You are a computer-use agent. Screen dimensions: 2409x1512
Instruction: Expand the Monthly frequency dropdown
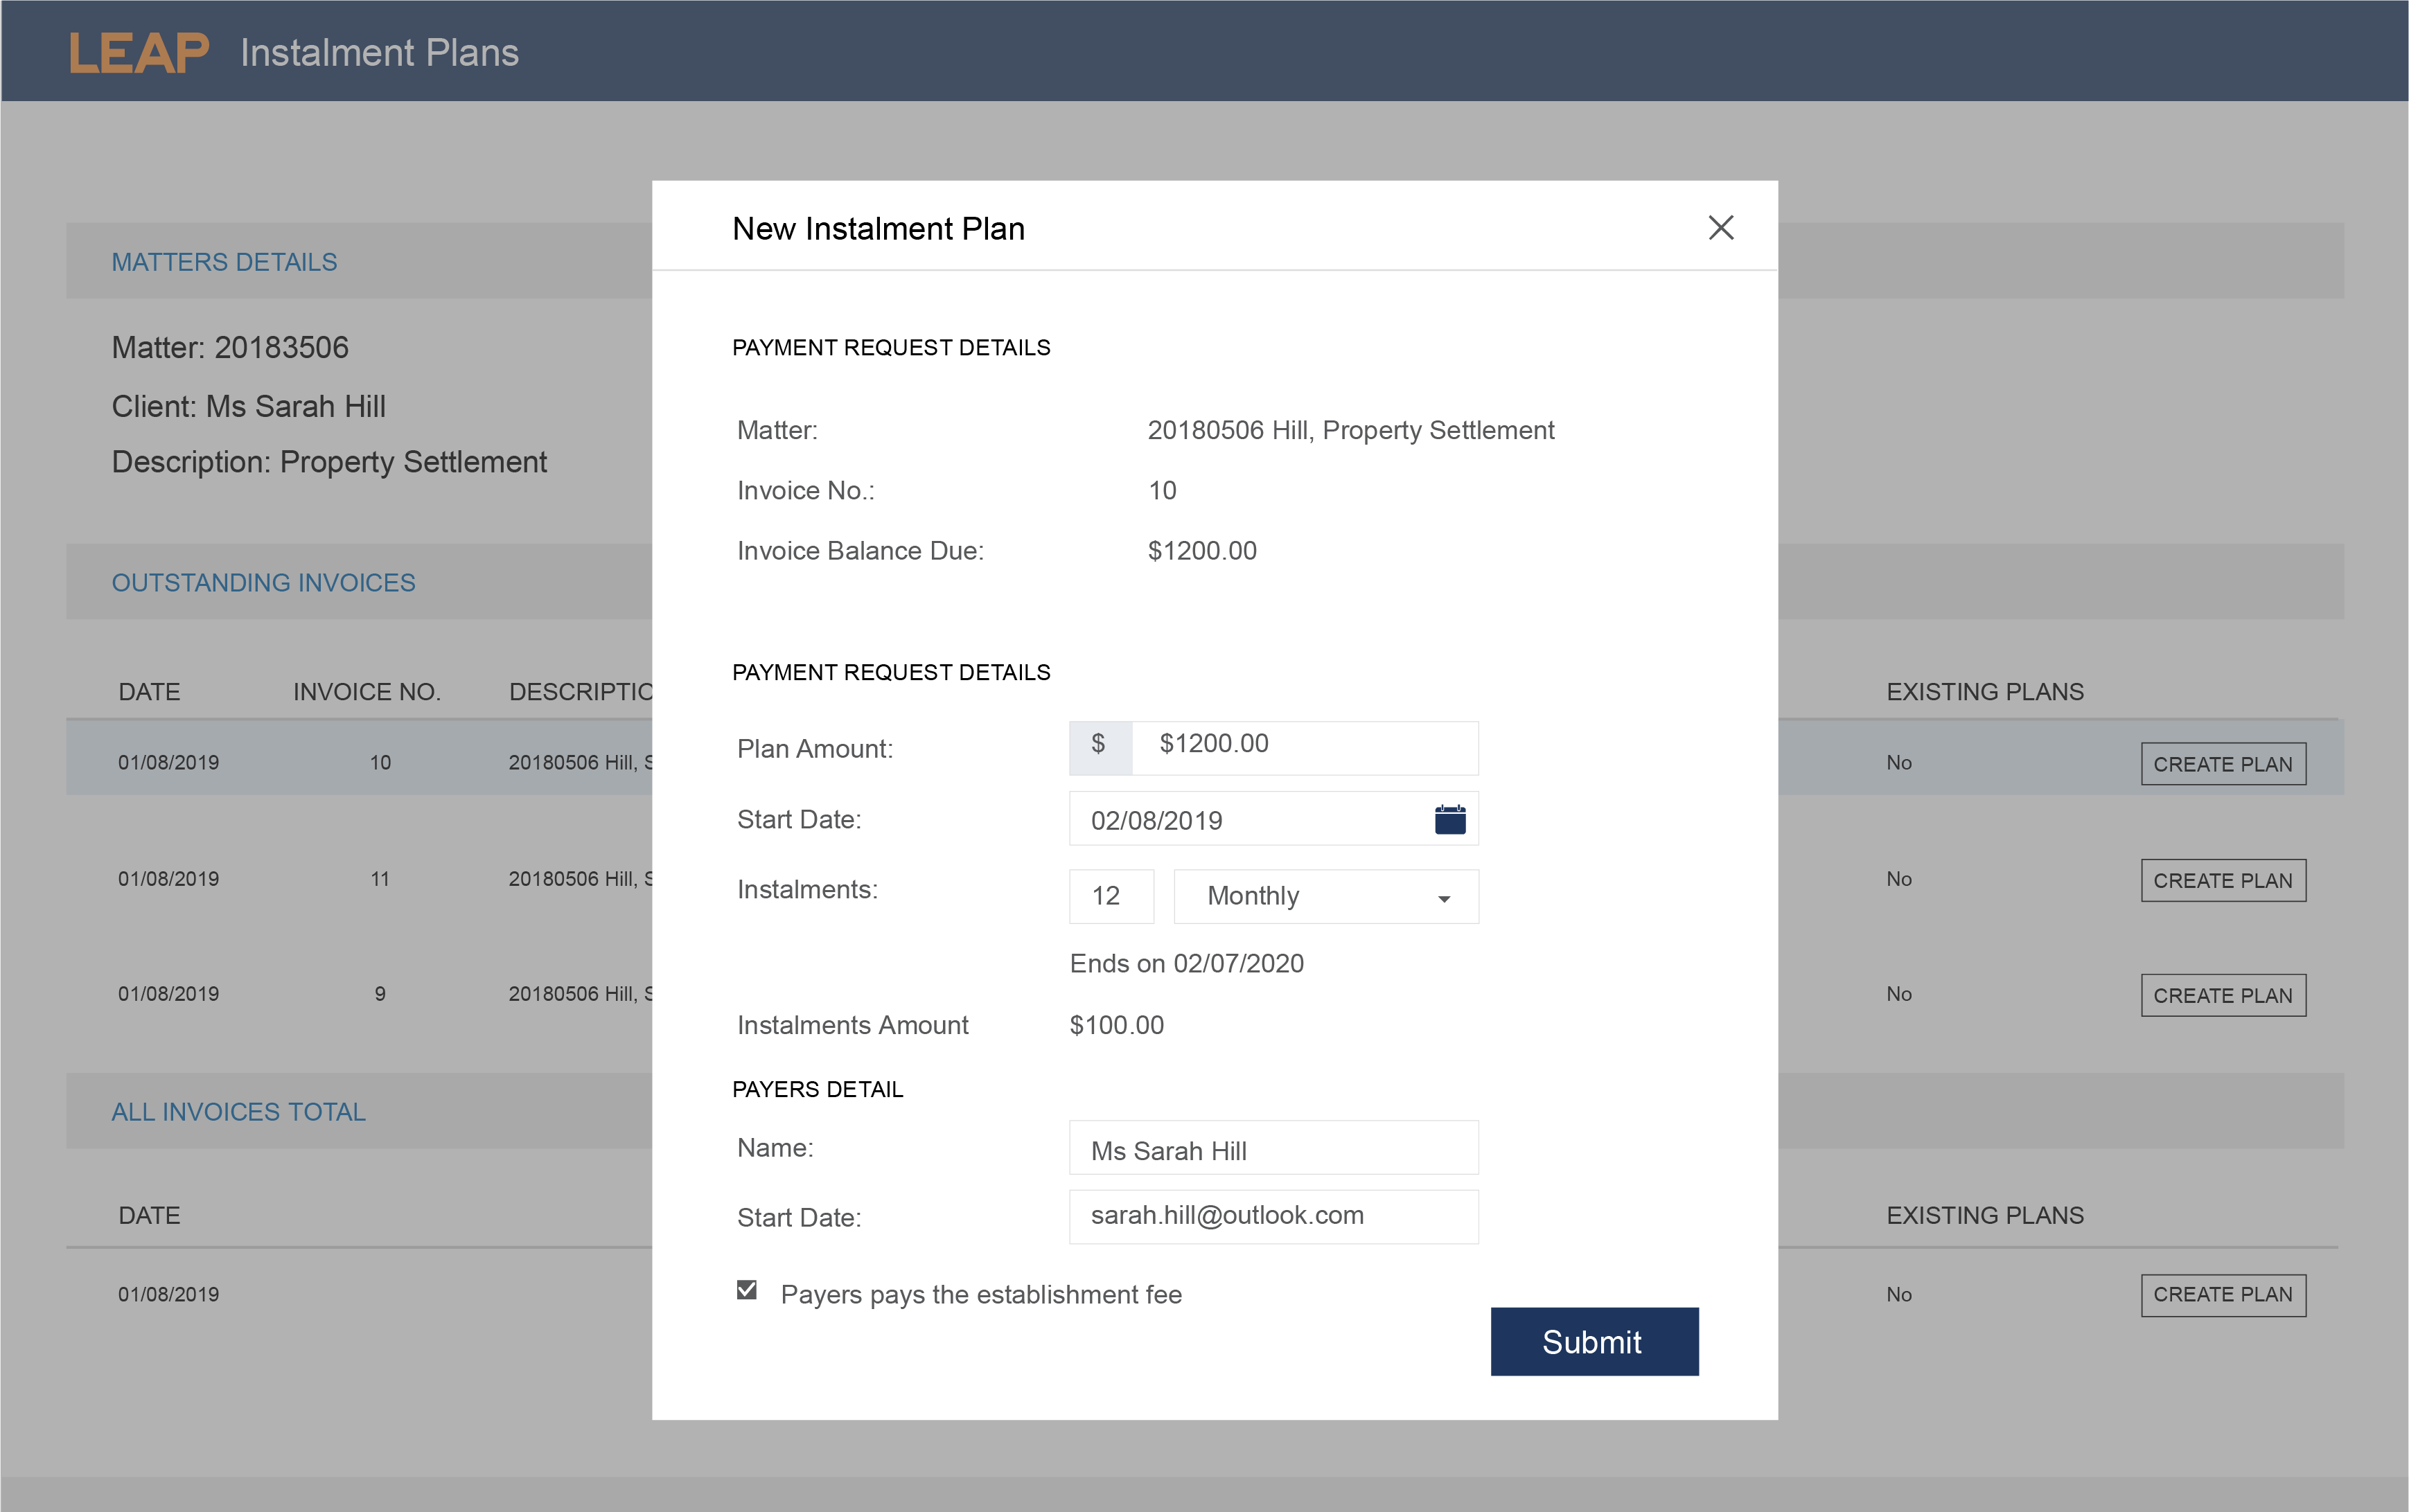[x=1326, y=896]
